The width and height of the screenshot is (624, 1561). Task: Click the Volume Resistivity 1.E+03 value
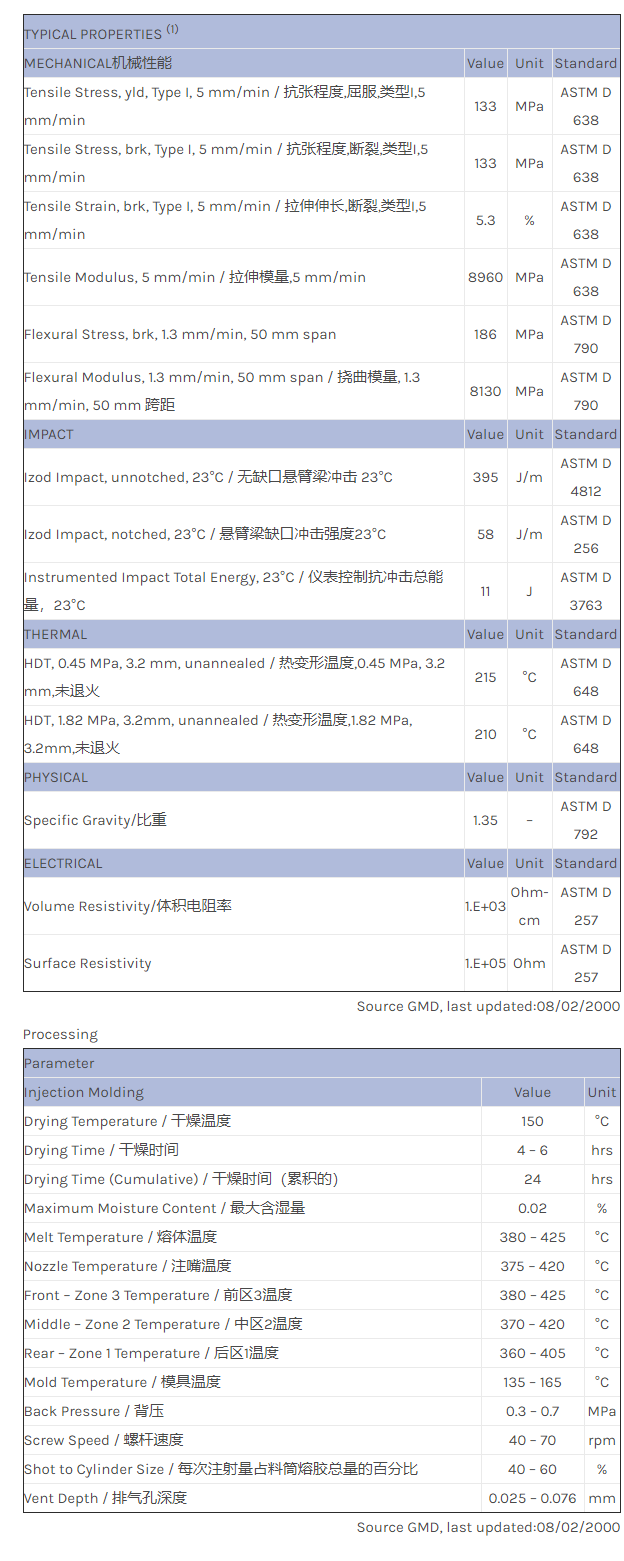(485, 906)
